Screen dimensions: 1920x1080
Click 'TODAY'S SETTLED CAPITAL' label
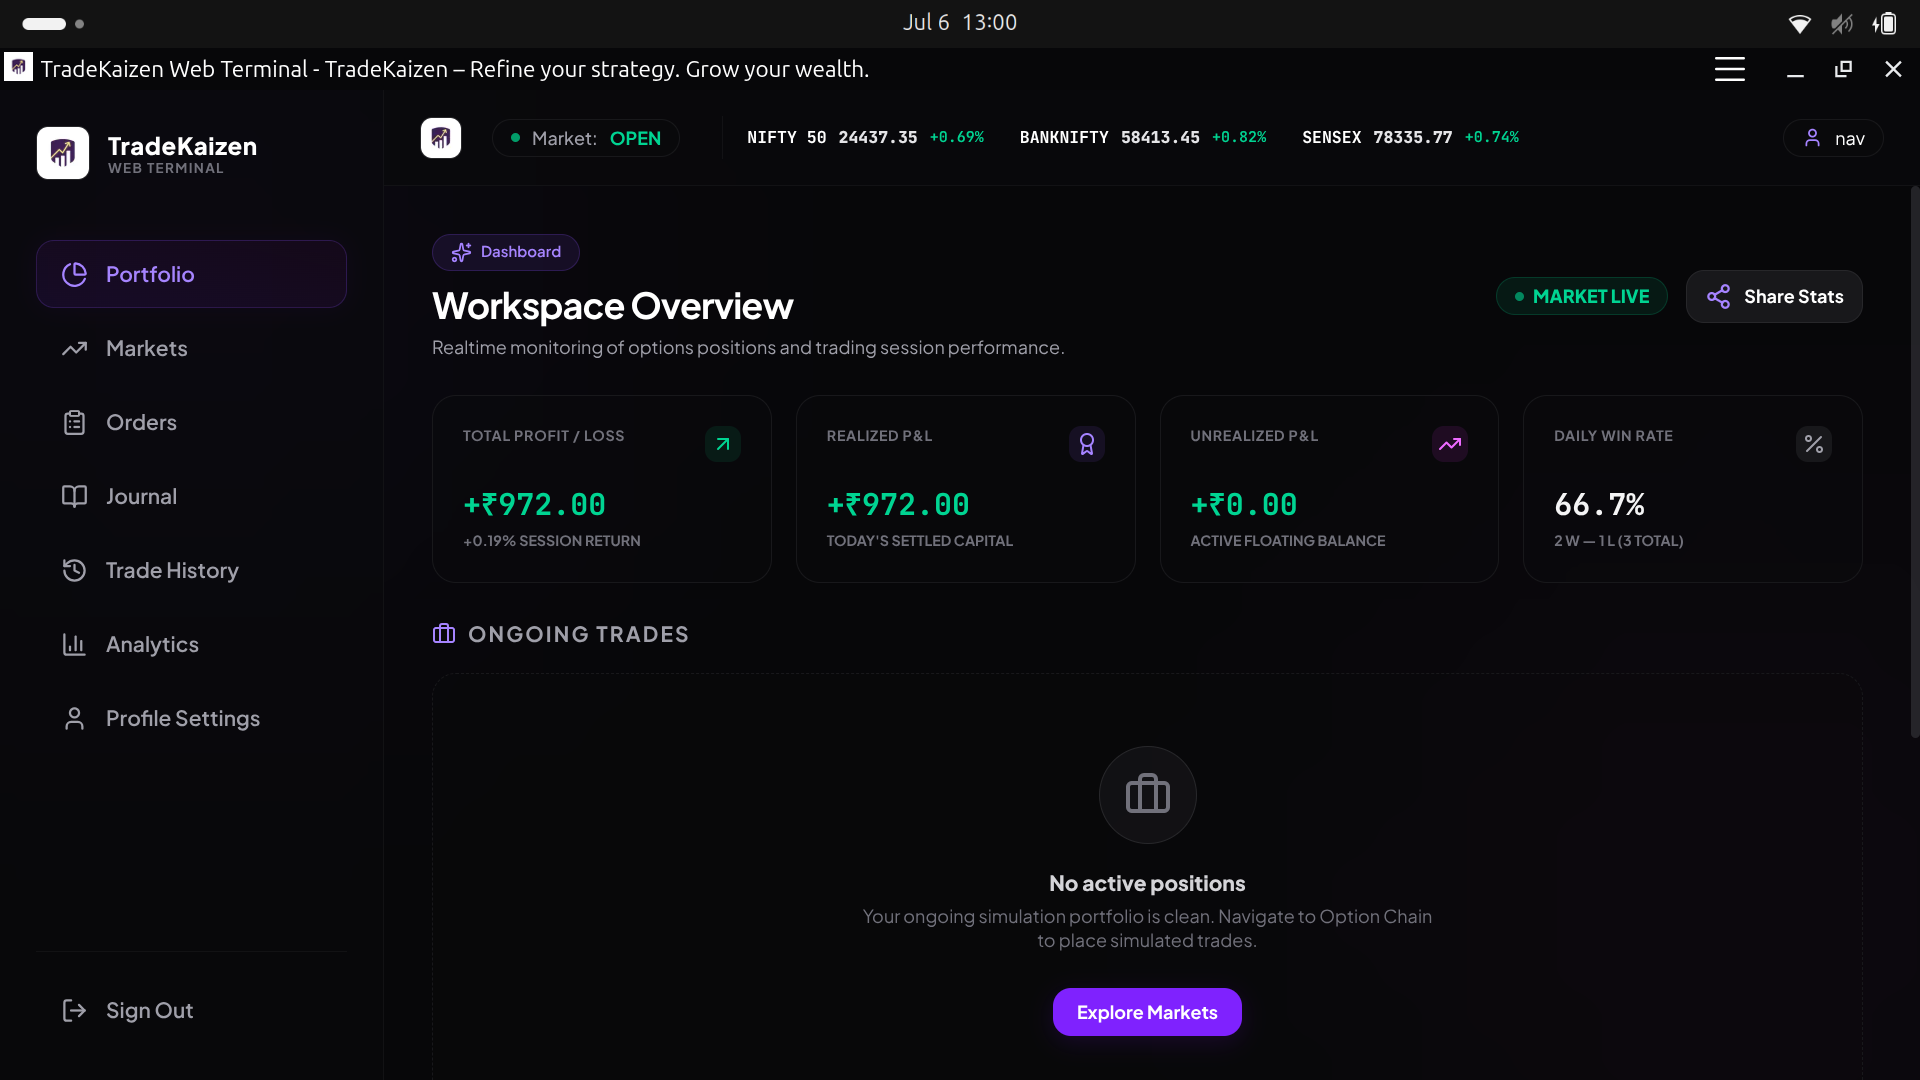[x=920, y=541]
